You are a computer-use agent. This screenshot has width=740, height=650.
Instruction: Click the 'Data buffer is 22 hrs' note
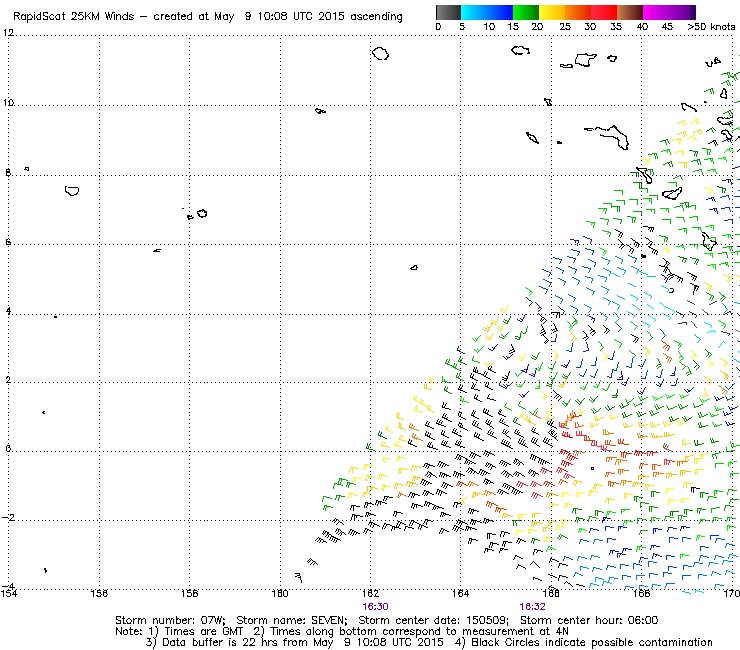coord(221,642)
